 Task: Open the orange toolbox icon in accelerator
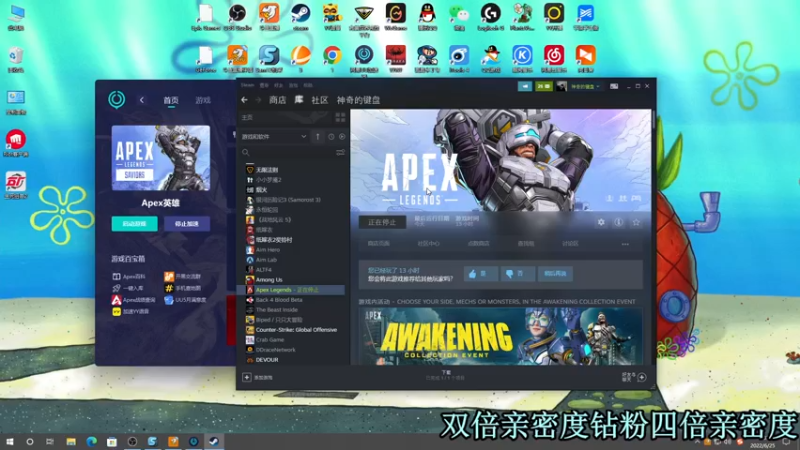coord(169,277)
